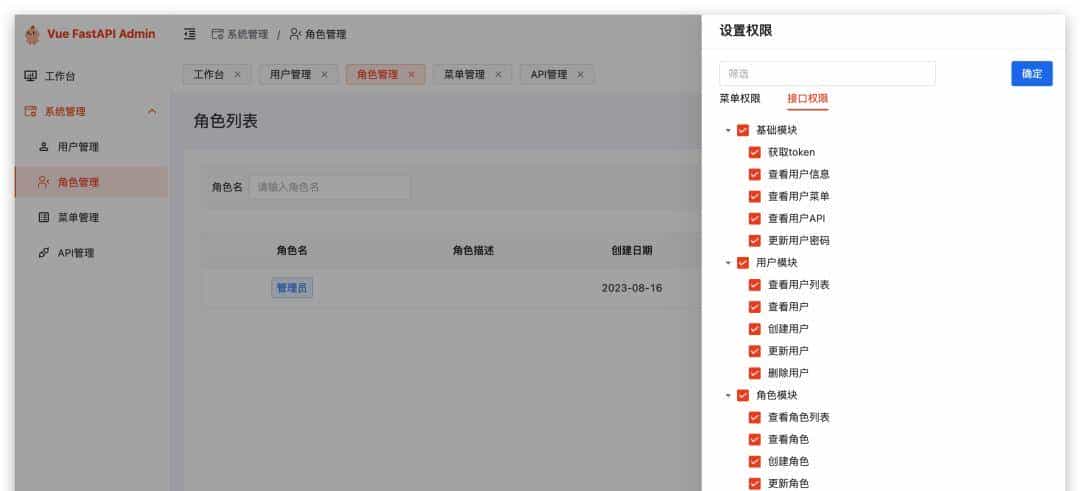This screenshot has height=491, width=1080.
Task: Toggle the sidebar collapse icon in header
Action: tap(190, 34)
